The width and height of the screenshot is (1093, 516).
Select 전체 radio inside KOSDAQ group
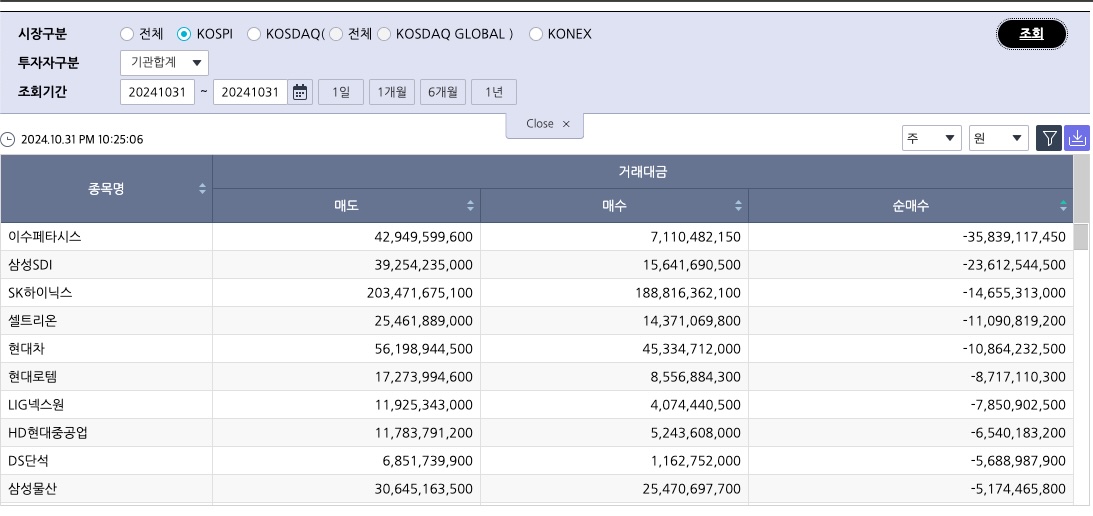point(336,33)
